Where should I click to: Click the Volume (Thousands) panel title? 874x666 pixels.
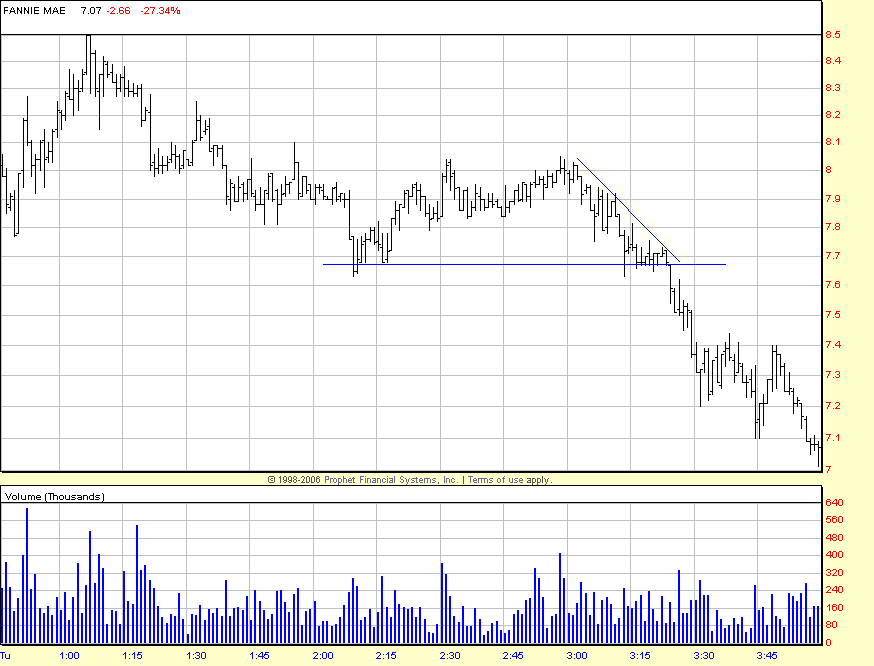pos(55,497)
